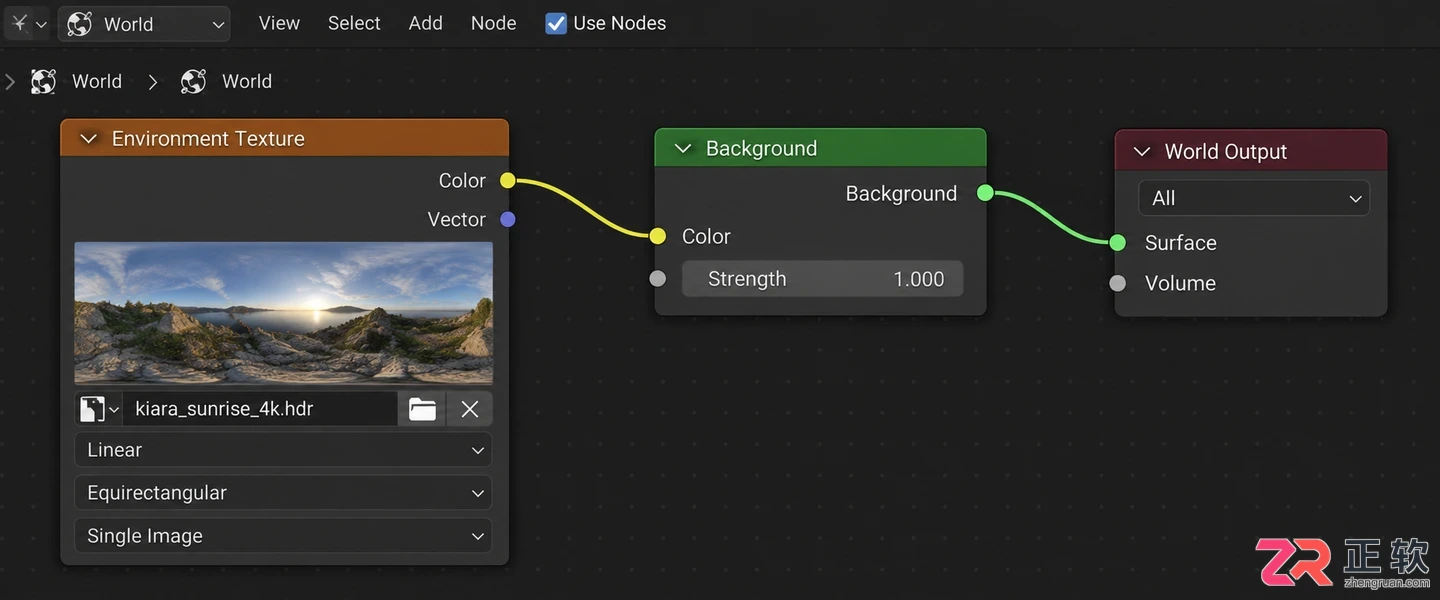
Task: Click the Strength input socket
Action: [657, 279]
